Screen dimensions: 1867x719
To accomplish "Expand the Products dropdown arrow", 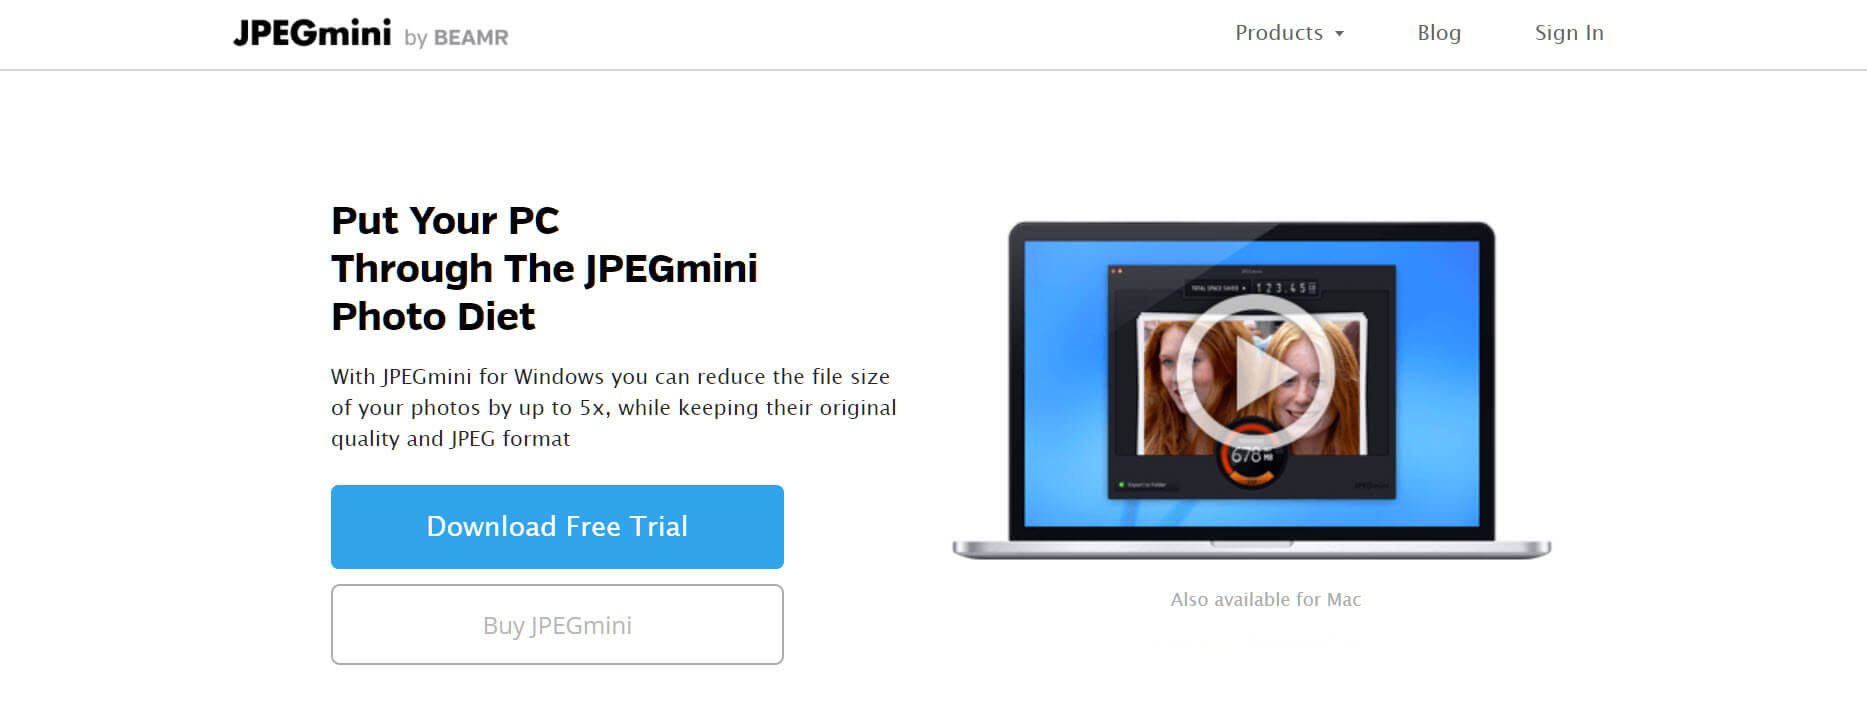I will pyautogui.click(x=1339, y=34).
